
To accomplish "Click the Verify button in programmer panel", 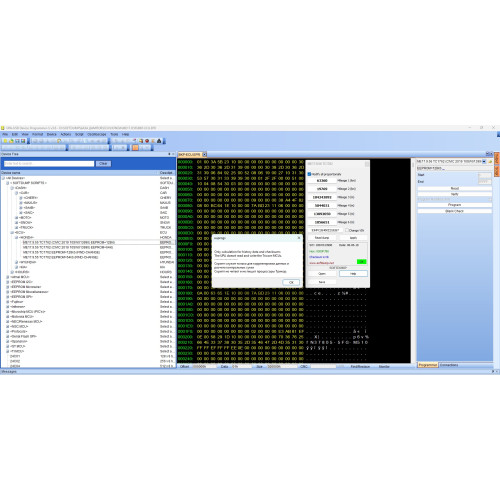I will 455,194.
